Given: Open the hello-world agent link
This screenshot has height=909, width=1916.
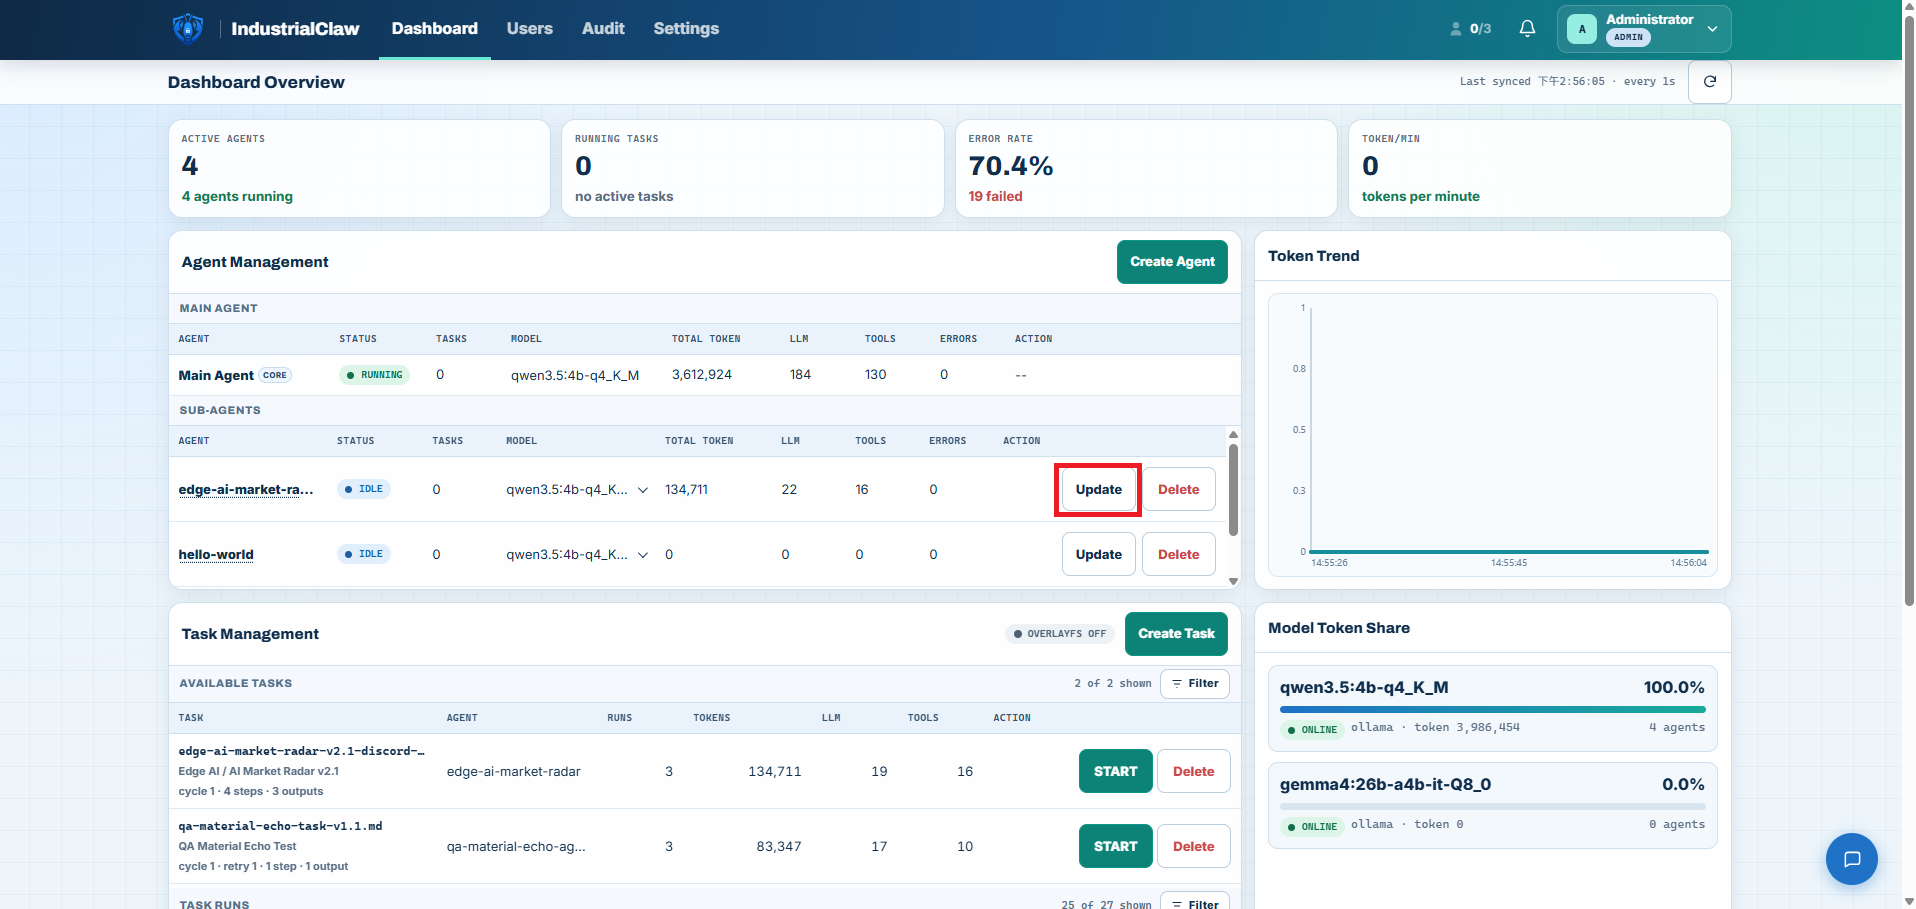Looking at the screenshot, I should (216, 555).
